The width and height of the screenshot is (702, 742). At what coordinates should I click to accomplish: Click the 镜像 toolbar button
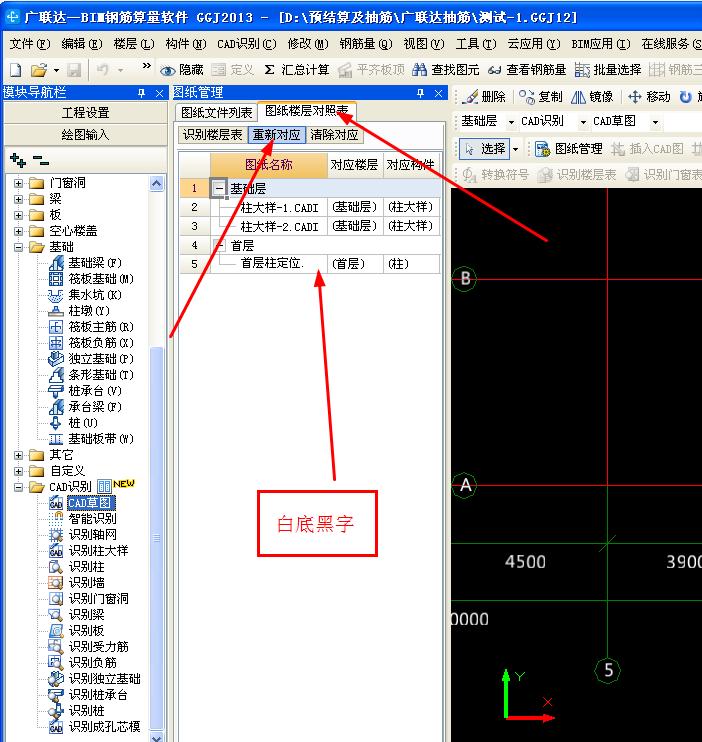click(592, 97)
